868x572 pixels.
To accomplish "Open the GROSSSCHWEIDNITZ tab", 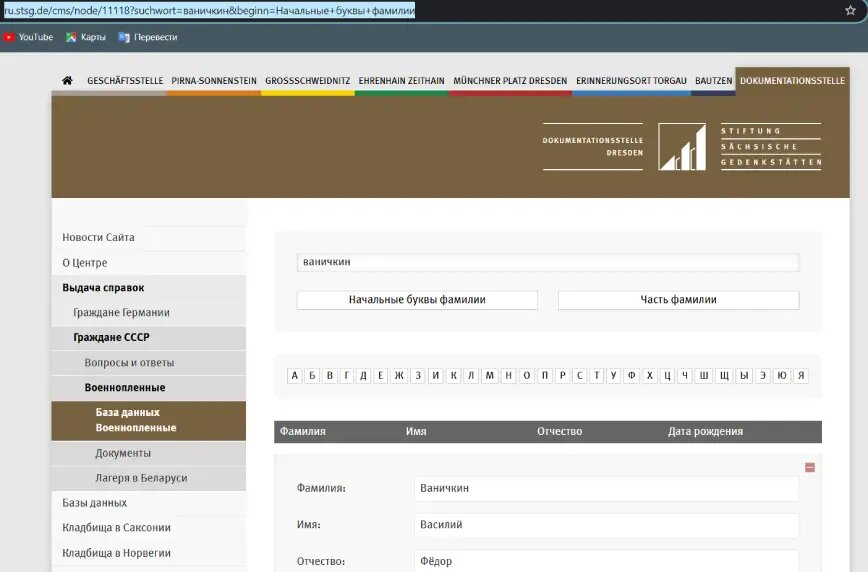I will tap(307, 81).
